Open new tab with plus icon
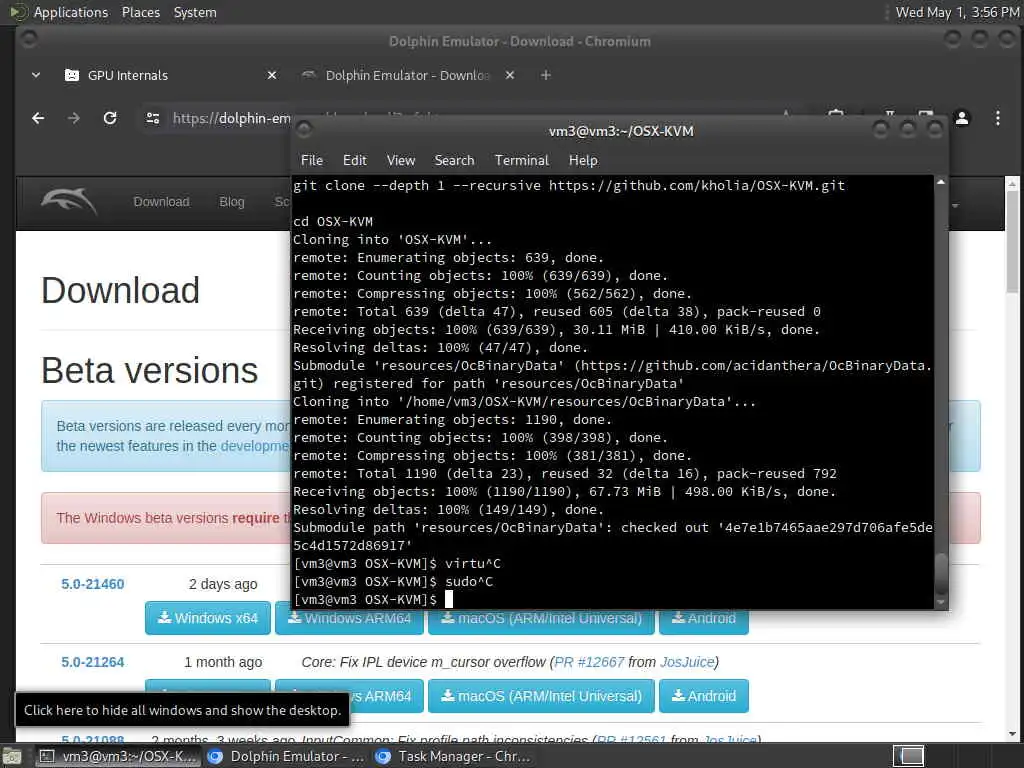 (x=545, y=76)
